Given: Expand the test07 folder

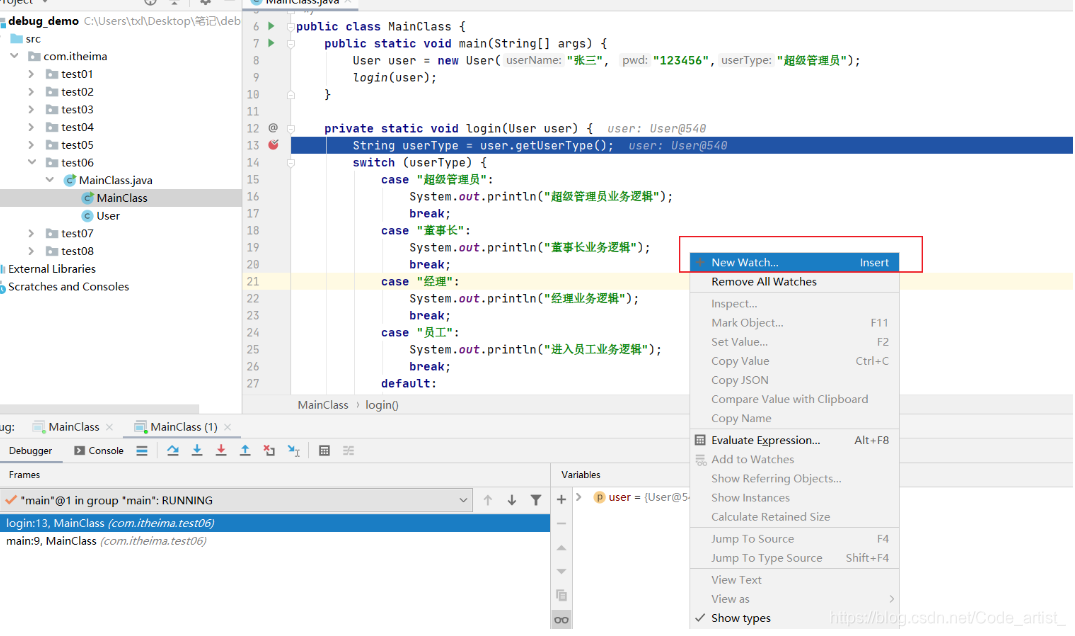Looking at the screenshot, I should coord(31,234).
